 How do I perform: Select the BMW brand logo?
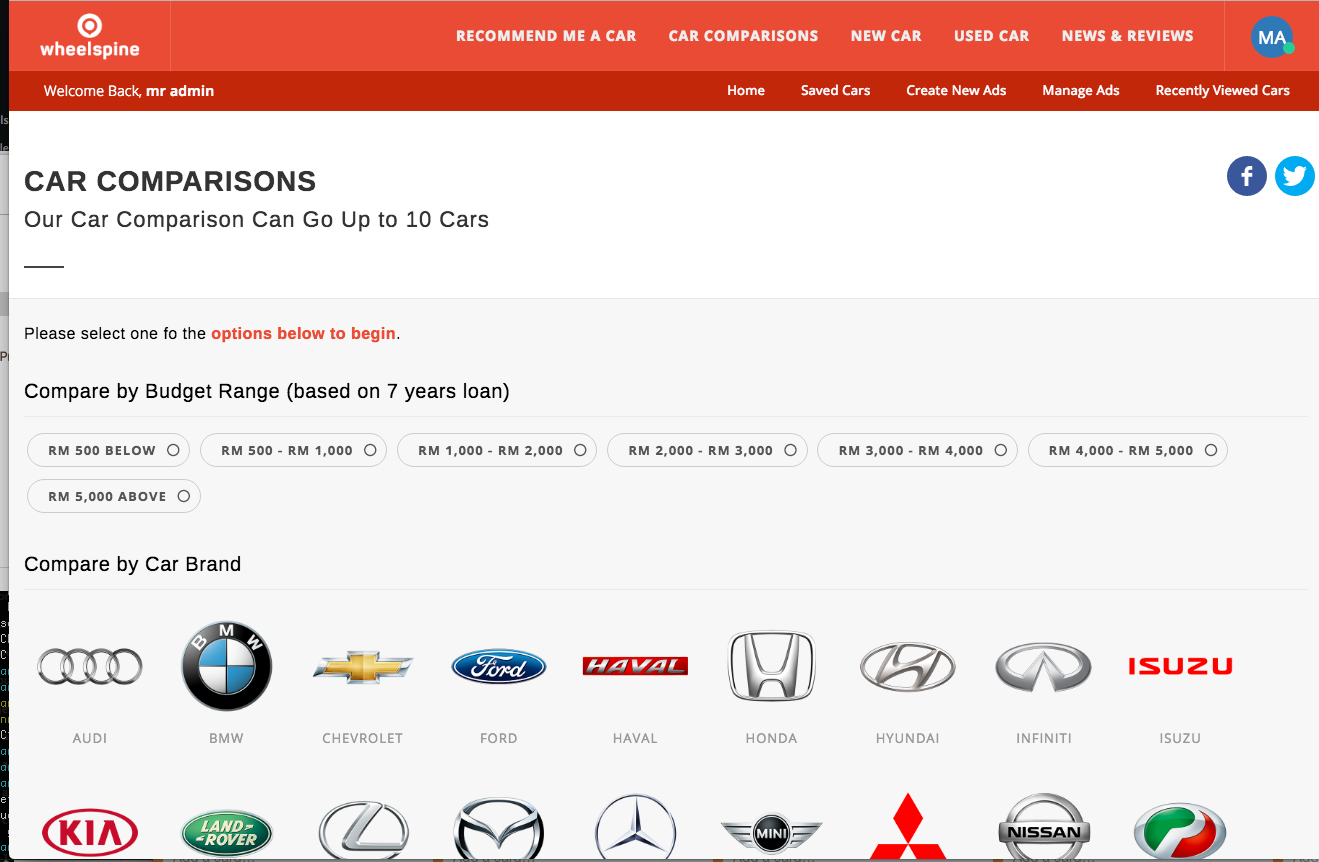(x=226, y=665)
